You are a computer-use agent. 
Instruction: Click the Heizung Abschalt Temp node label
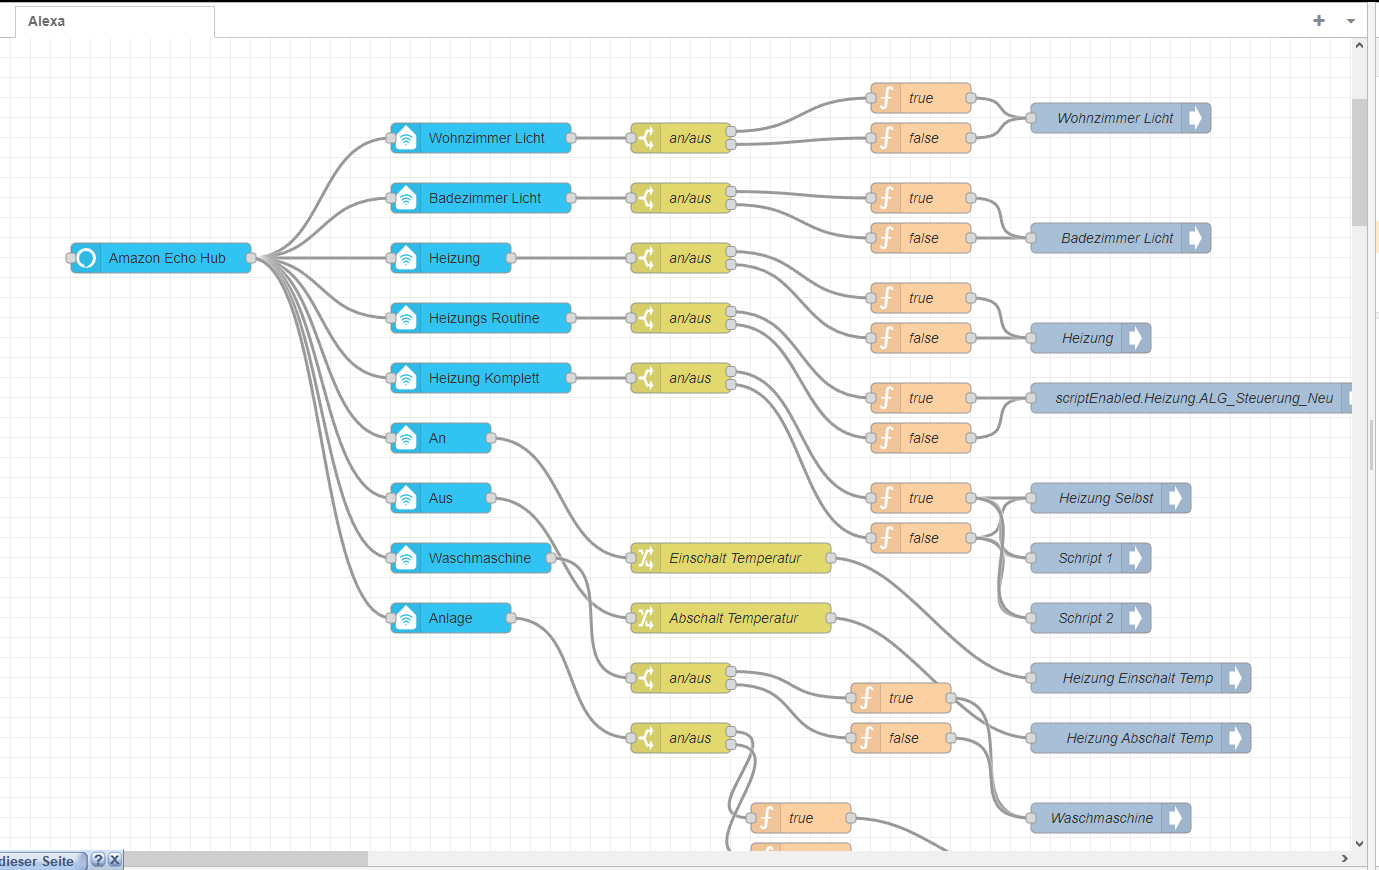(1139, 738)
